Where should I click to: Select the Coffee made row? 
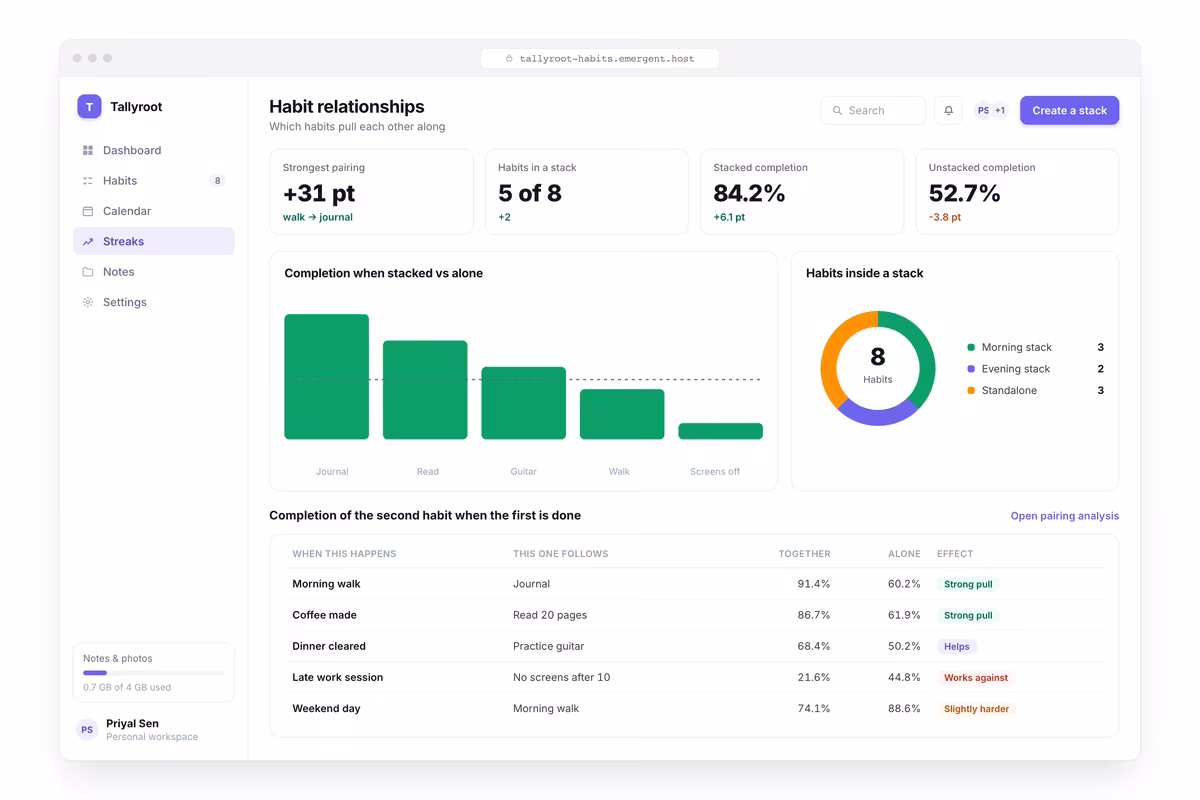click(694, 615)
